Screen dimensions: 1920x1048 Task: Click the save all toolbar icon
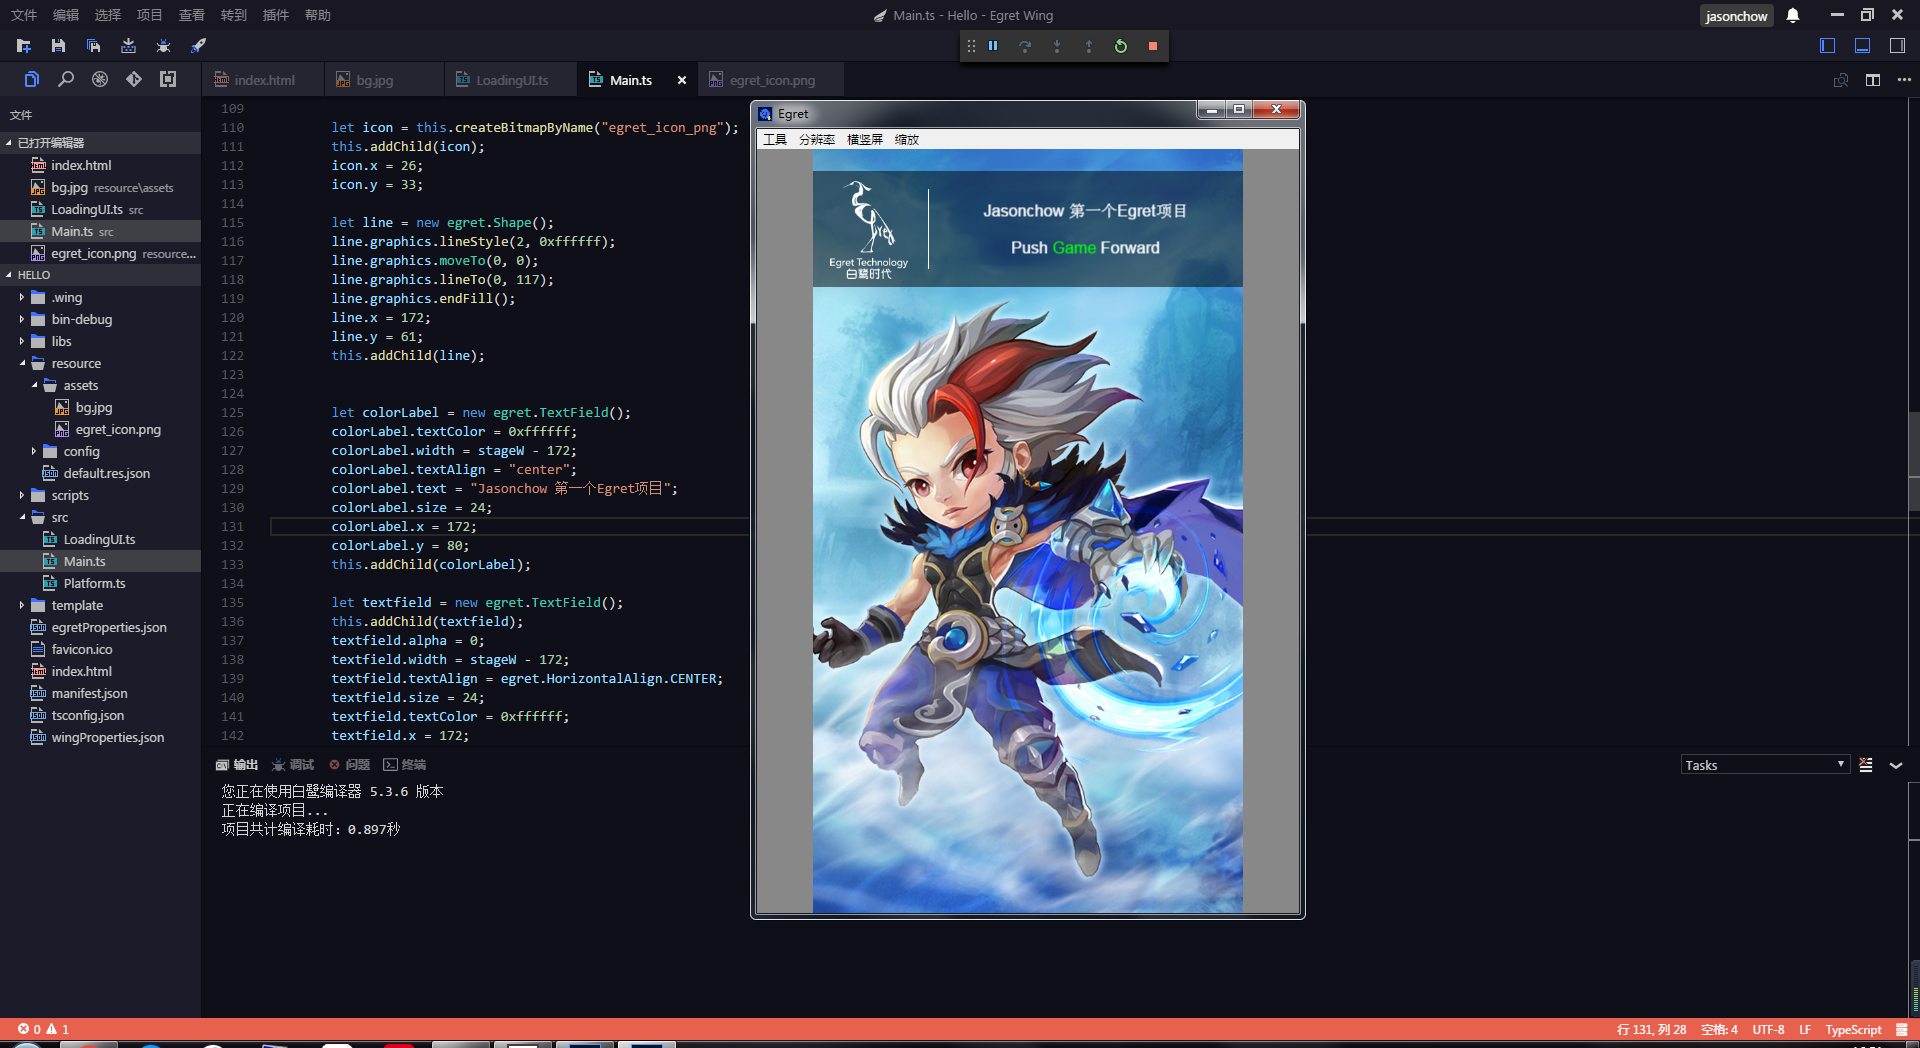point(93,46)
